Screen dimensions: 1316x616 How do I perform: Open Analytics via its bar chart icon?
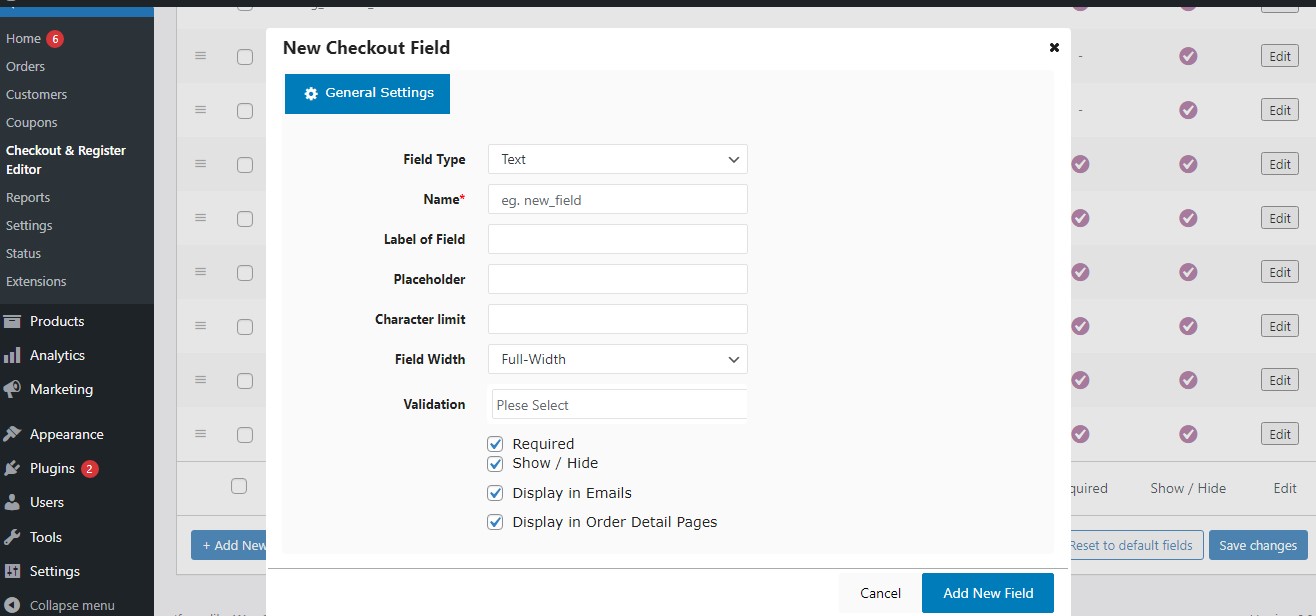click(12, 355)
